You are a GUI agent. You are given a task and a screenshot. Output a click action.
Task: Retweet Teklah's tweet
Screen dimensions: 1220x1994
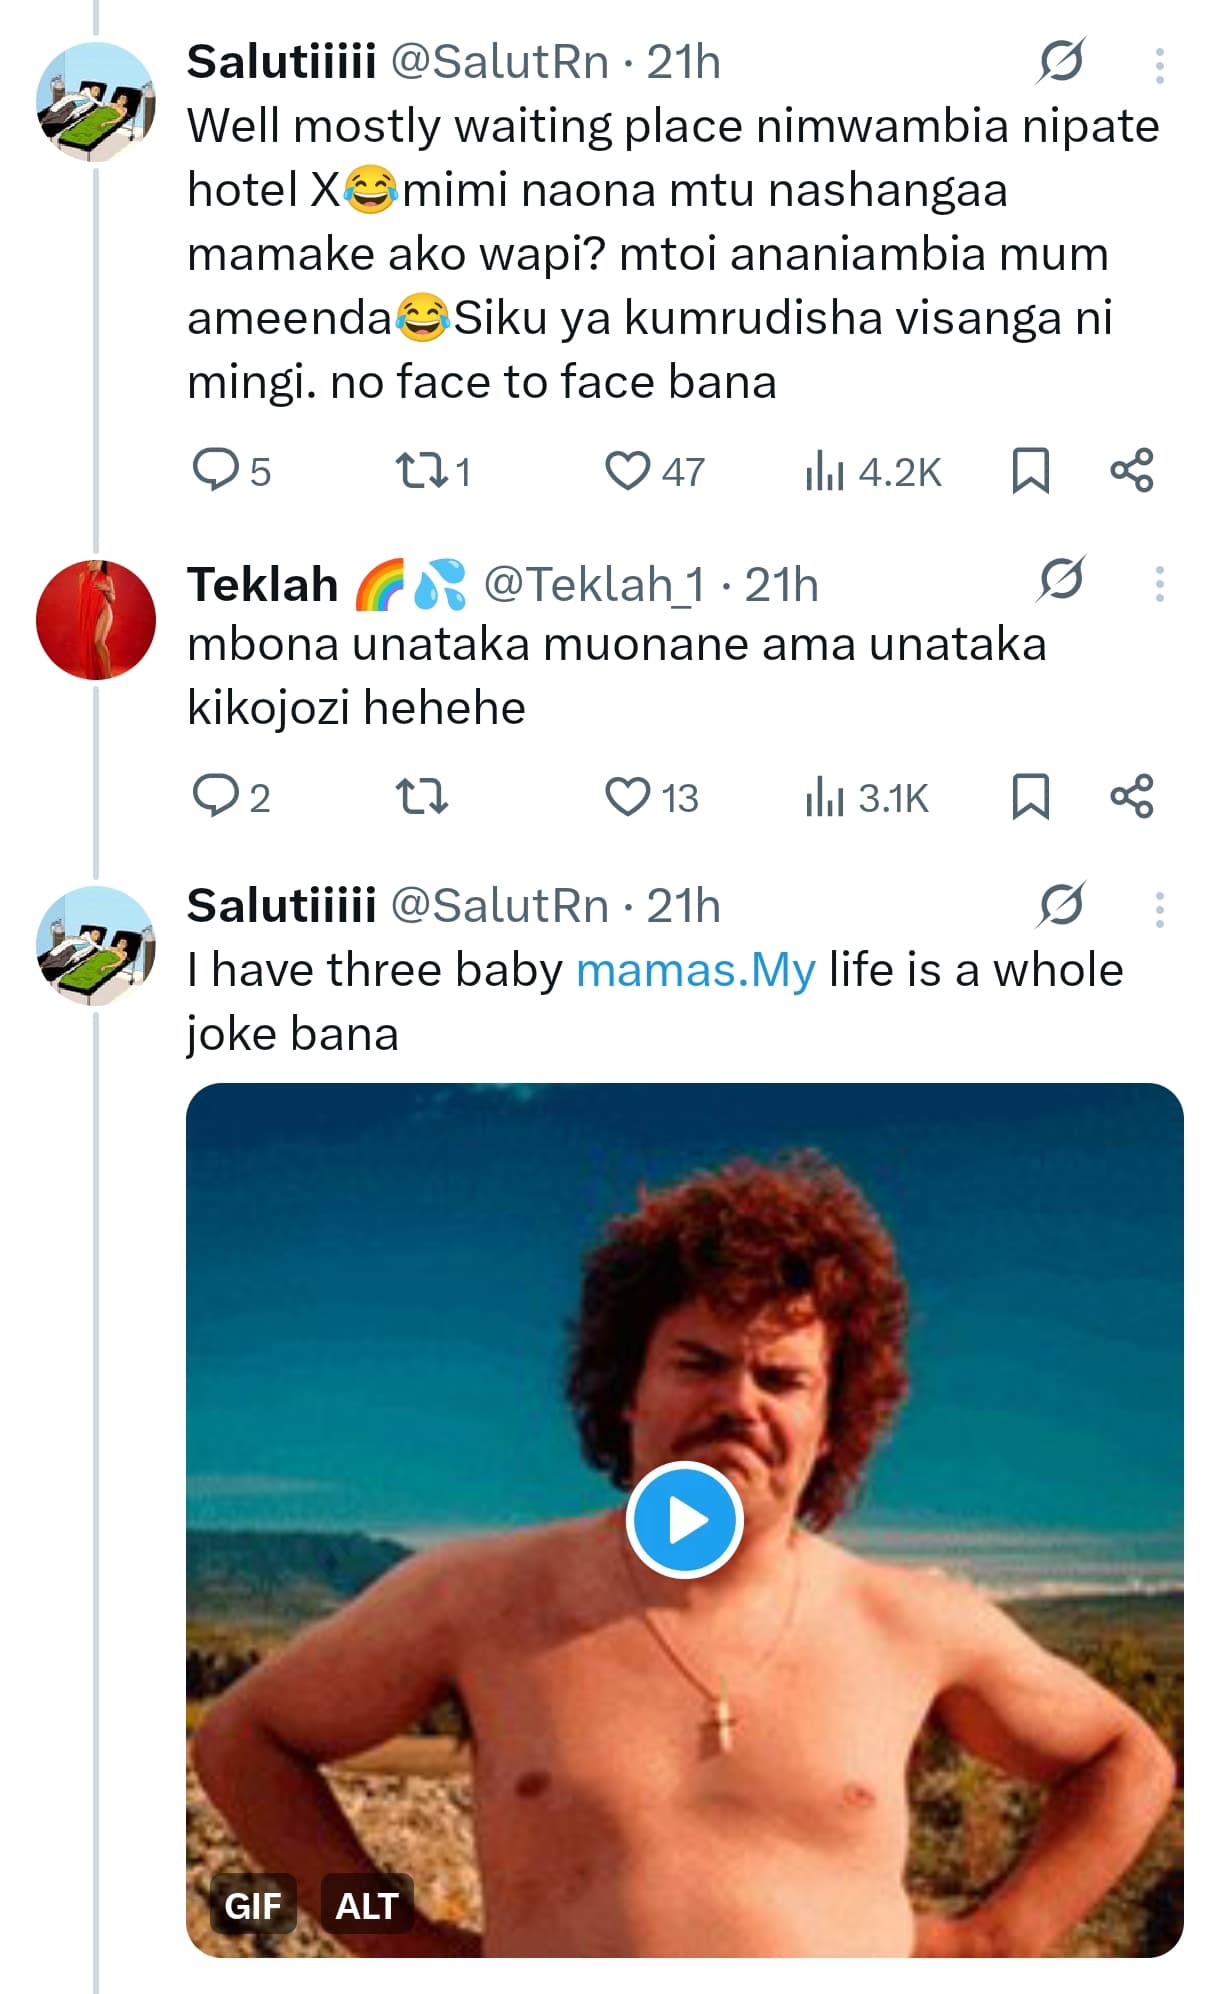421,797
